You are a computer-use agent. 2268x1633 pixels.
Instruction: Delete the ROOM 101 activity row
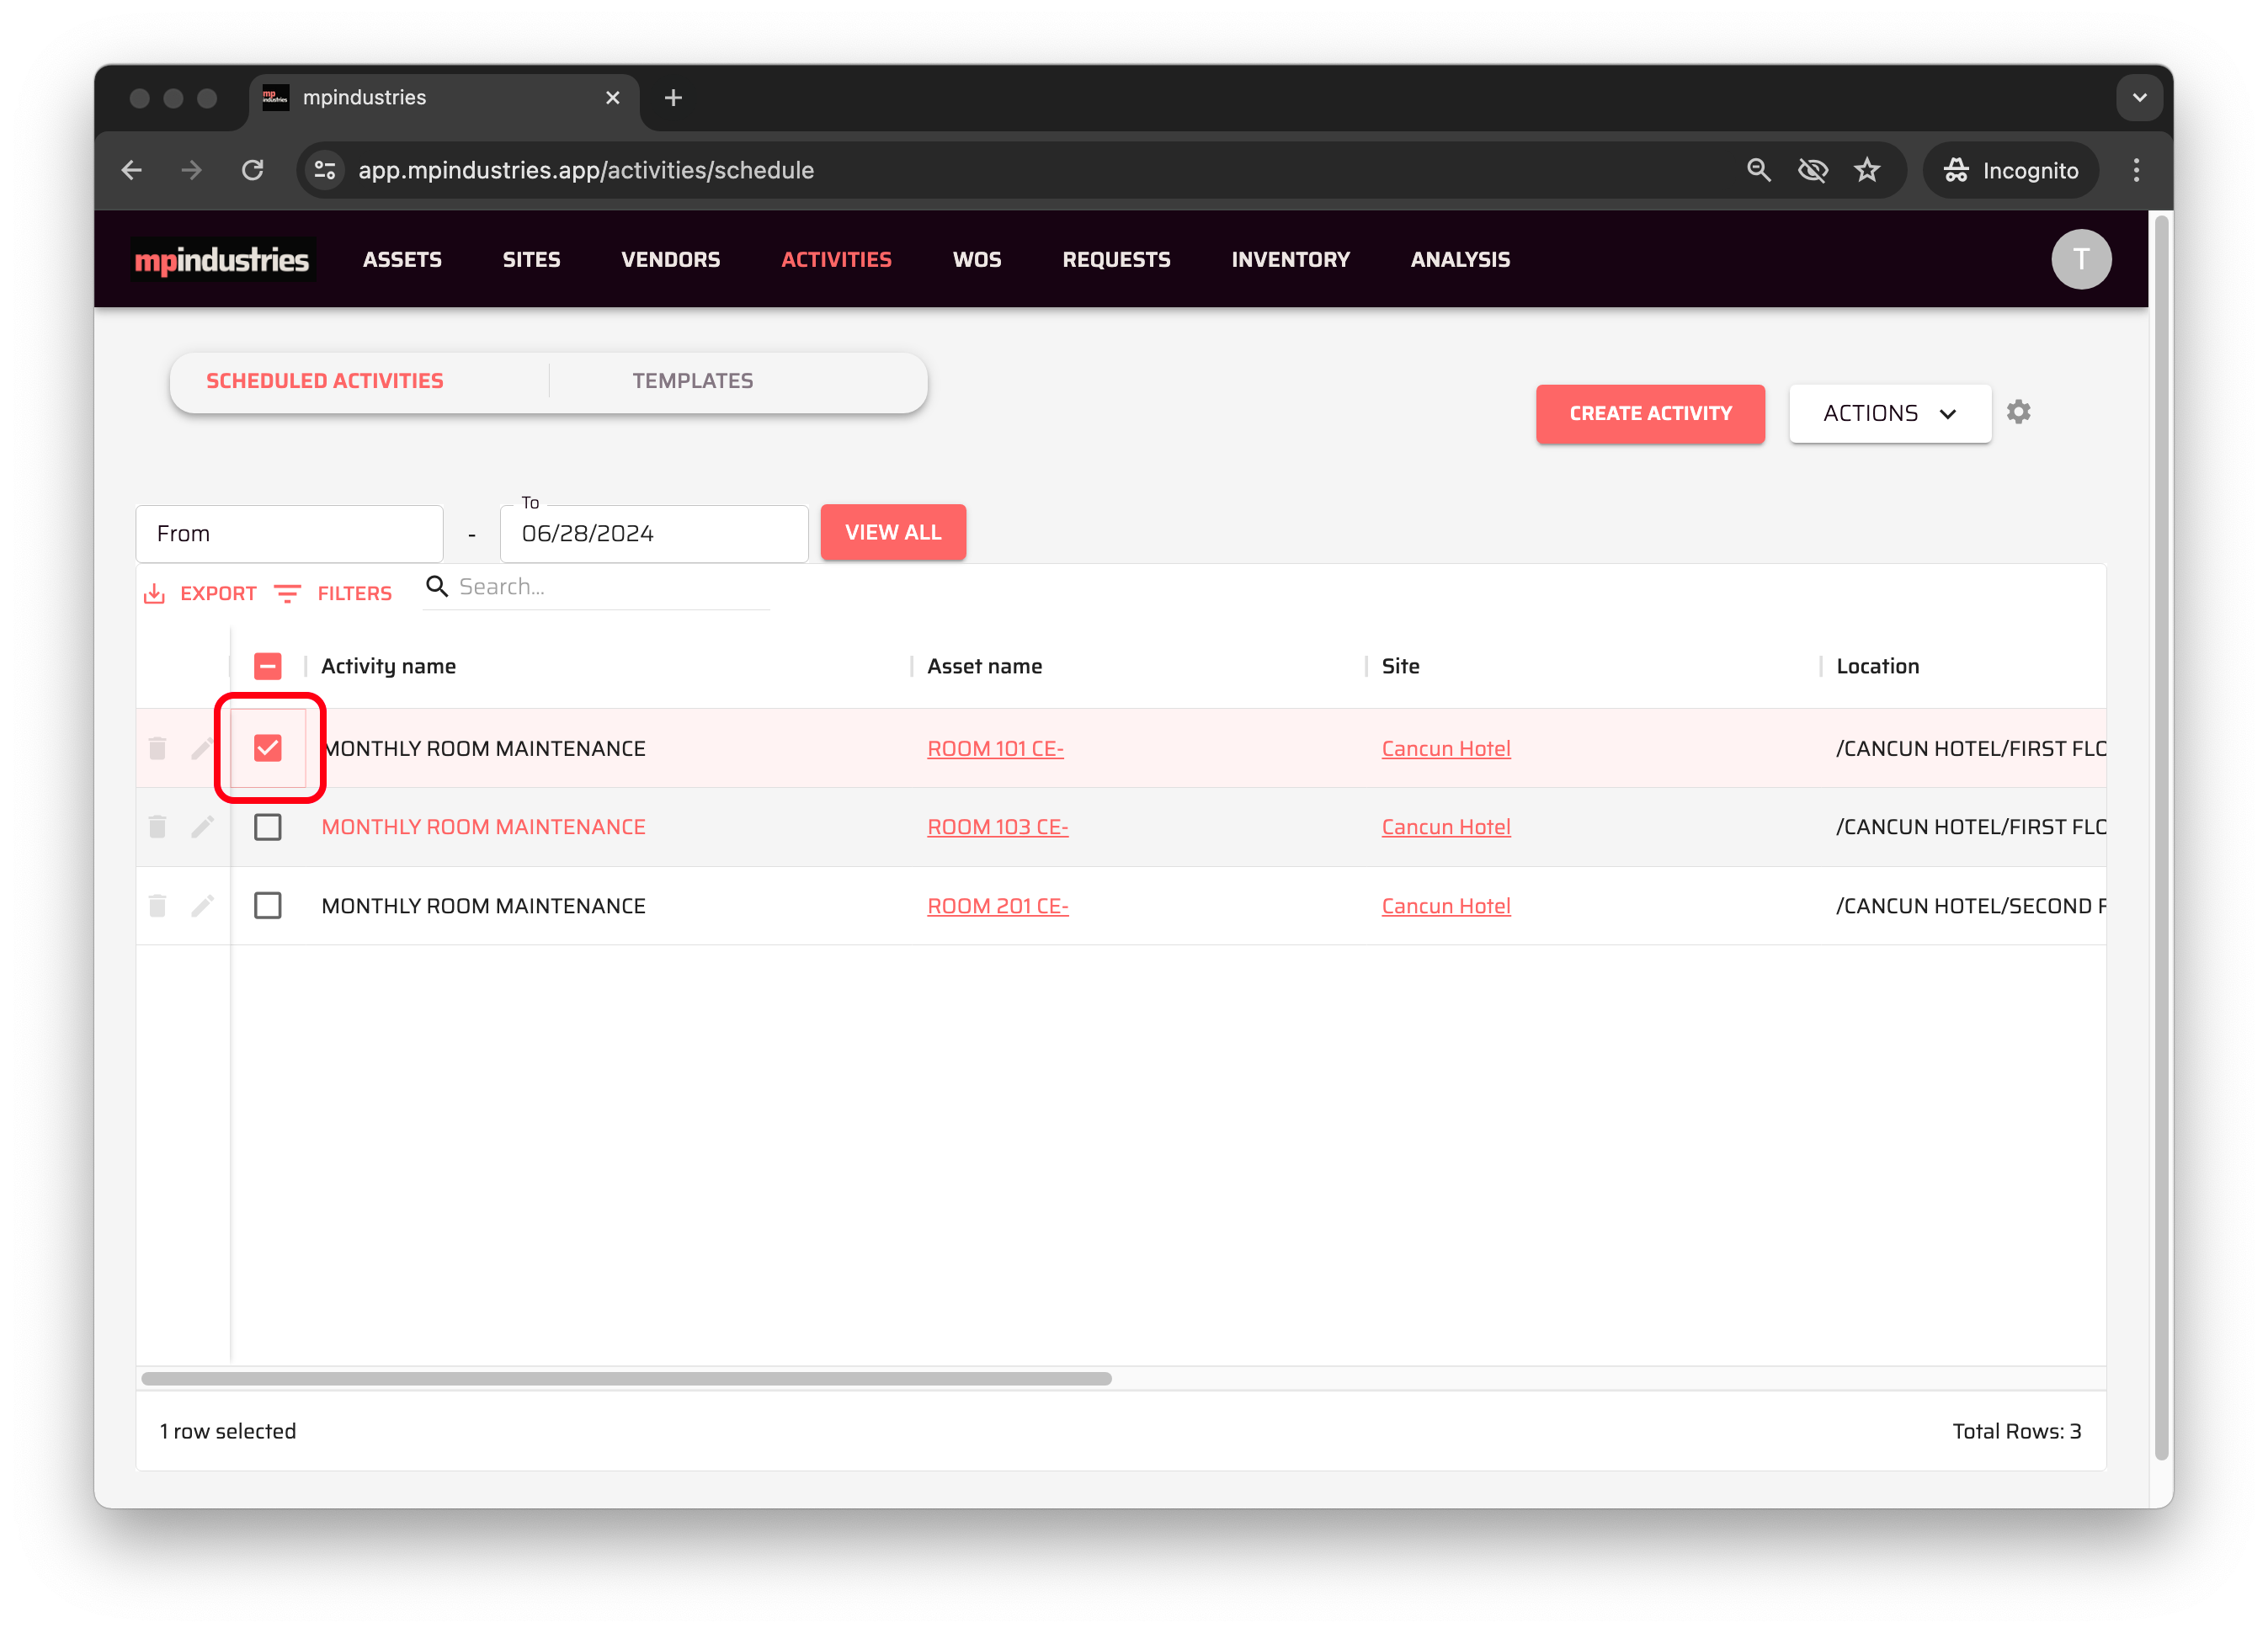click(157, 748)
